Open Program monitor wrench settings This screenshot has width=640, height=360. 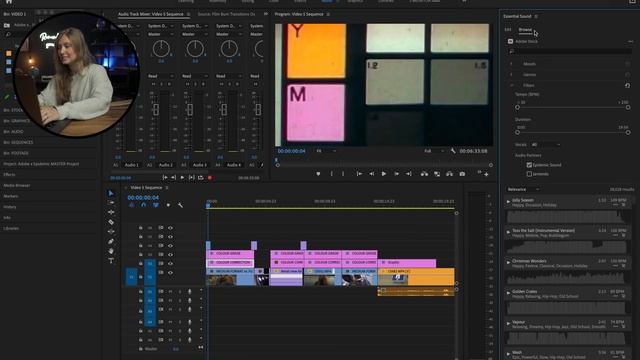click(453, 151)
